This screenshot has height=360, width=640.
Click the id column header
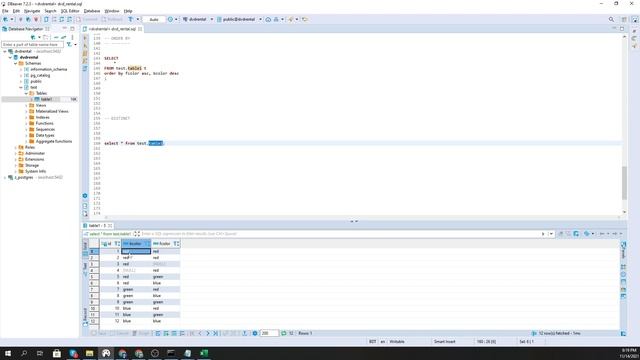[111, 244]
